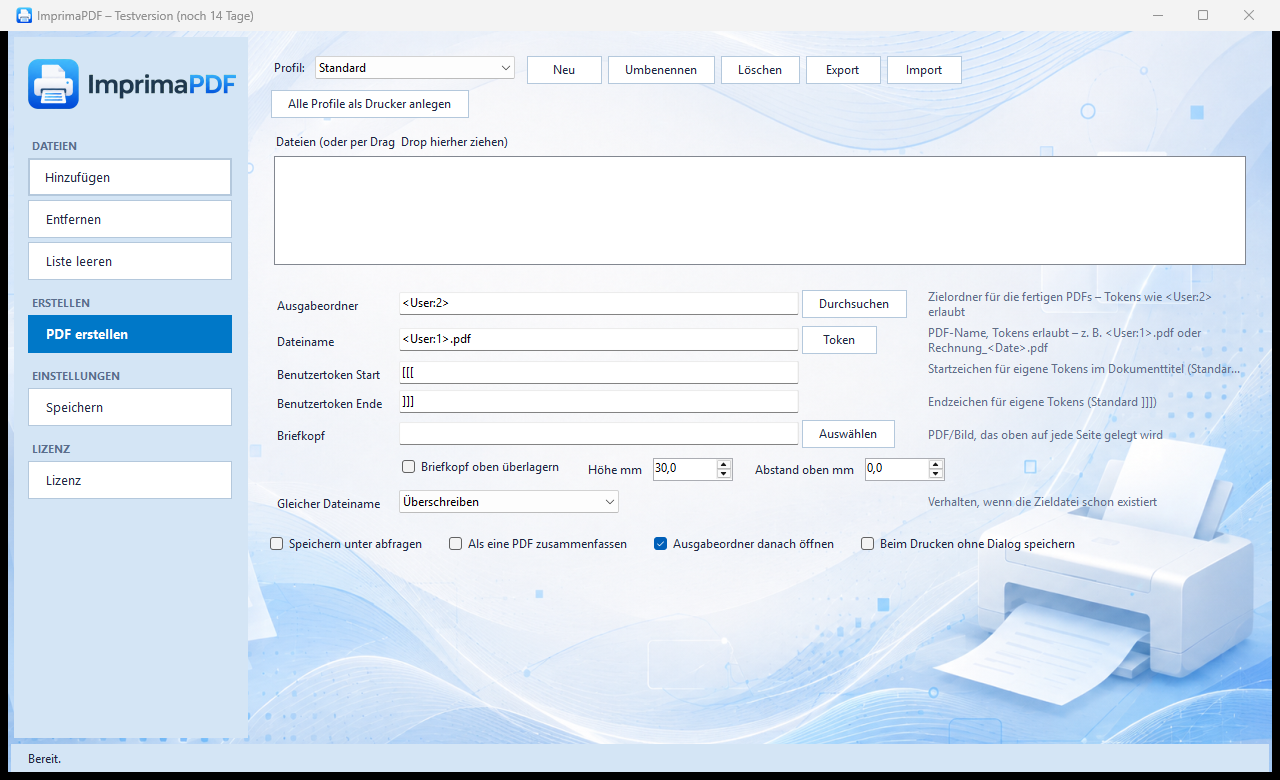Focus the Benutzertoken Ende field
The height and width of the screenshot is (780, 1280).
[x=598, y=402]
